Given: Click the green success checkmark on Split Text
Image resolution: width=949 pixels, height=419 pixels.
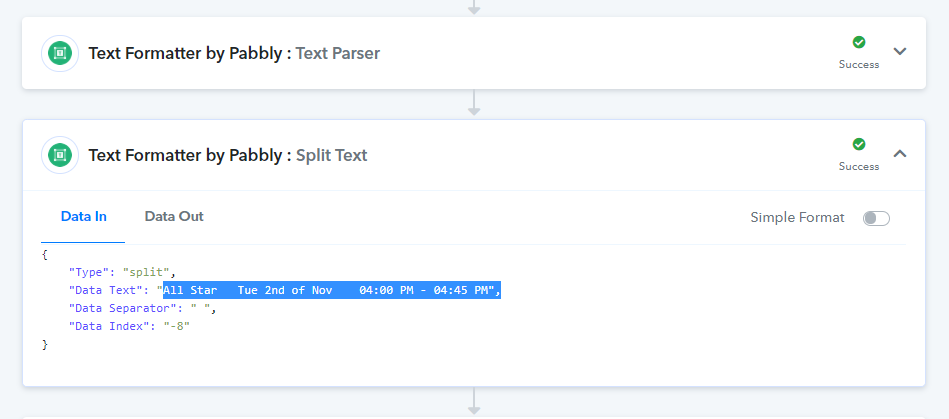Looking at the screenshot, I should [x=859, y=144].
